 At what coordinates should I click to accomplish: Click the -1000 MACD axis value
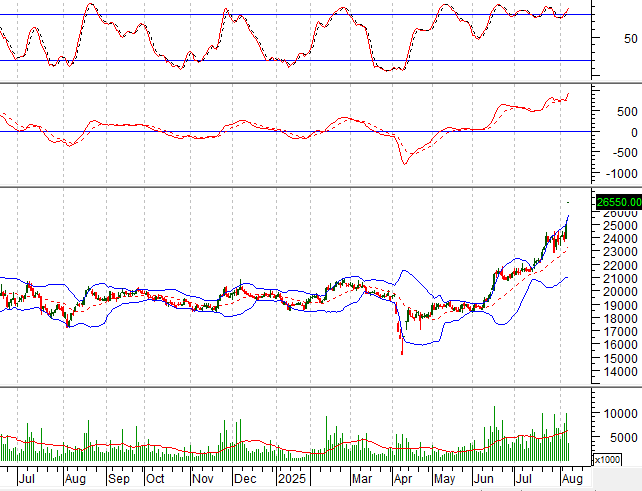(x=621, y=174)
